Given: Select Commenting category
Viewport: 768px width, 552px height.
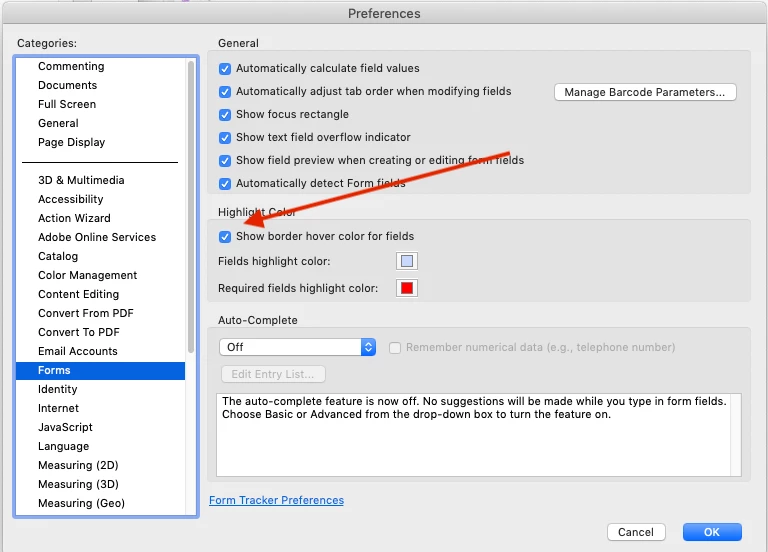Looking at the screenshot, I should [100, 66].
